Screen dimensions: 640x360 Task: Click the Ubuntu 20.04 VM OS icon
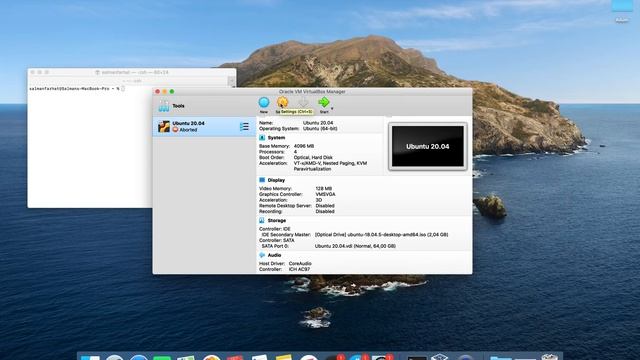point(164,127)
